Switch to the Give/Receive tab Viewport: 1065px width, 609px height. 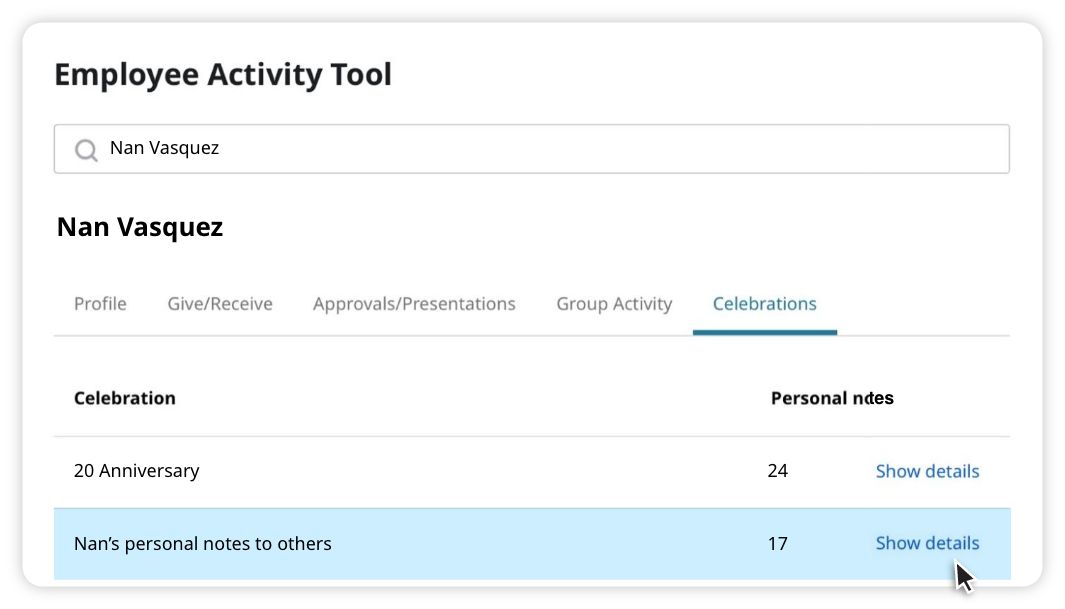tap(220, 303)
